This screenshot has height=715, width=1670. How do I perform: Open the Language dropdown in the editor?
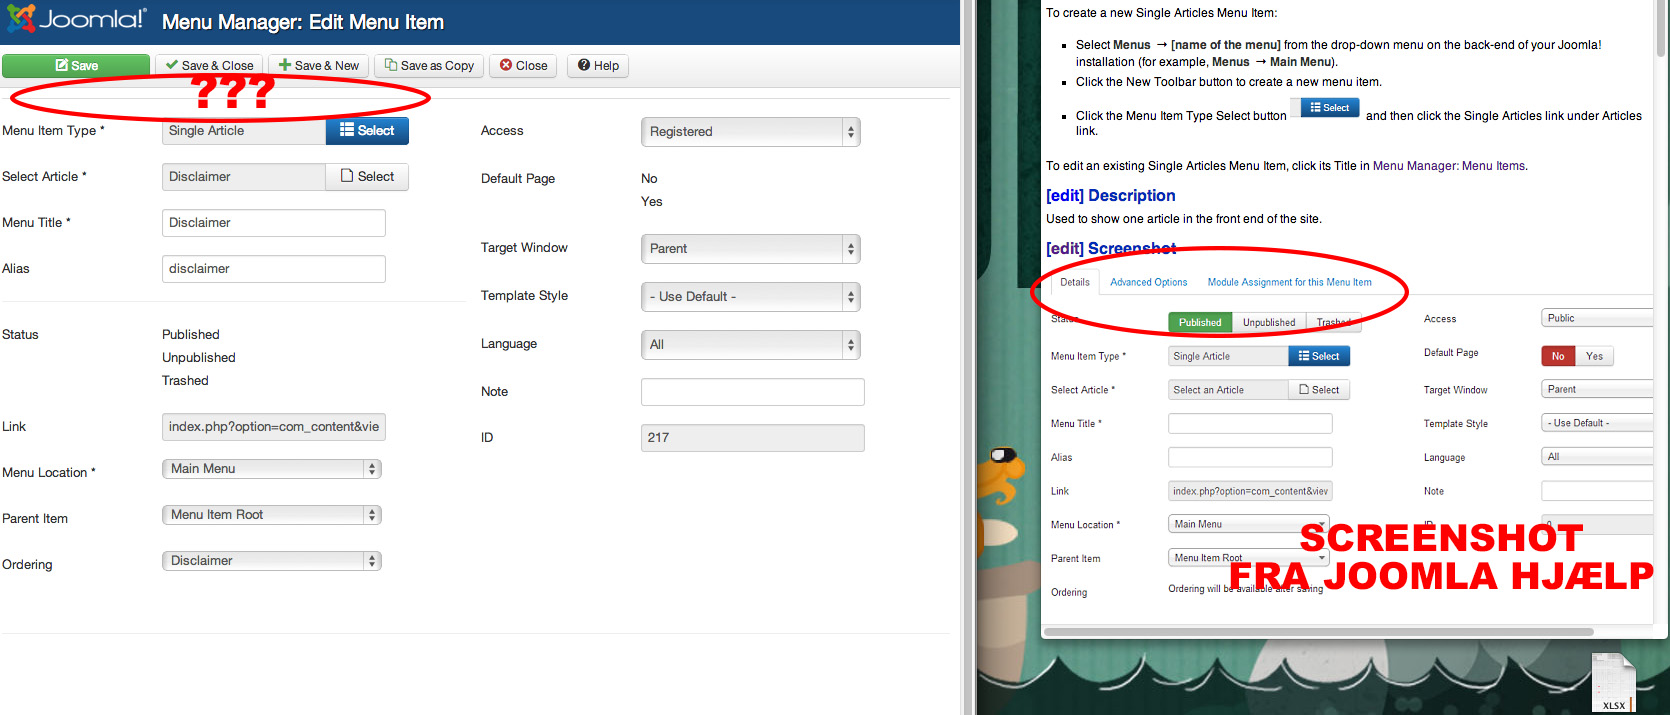[x=751, y=345]
